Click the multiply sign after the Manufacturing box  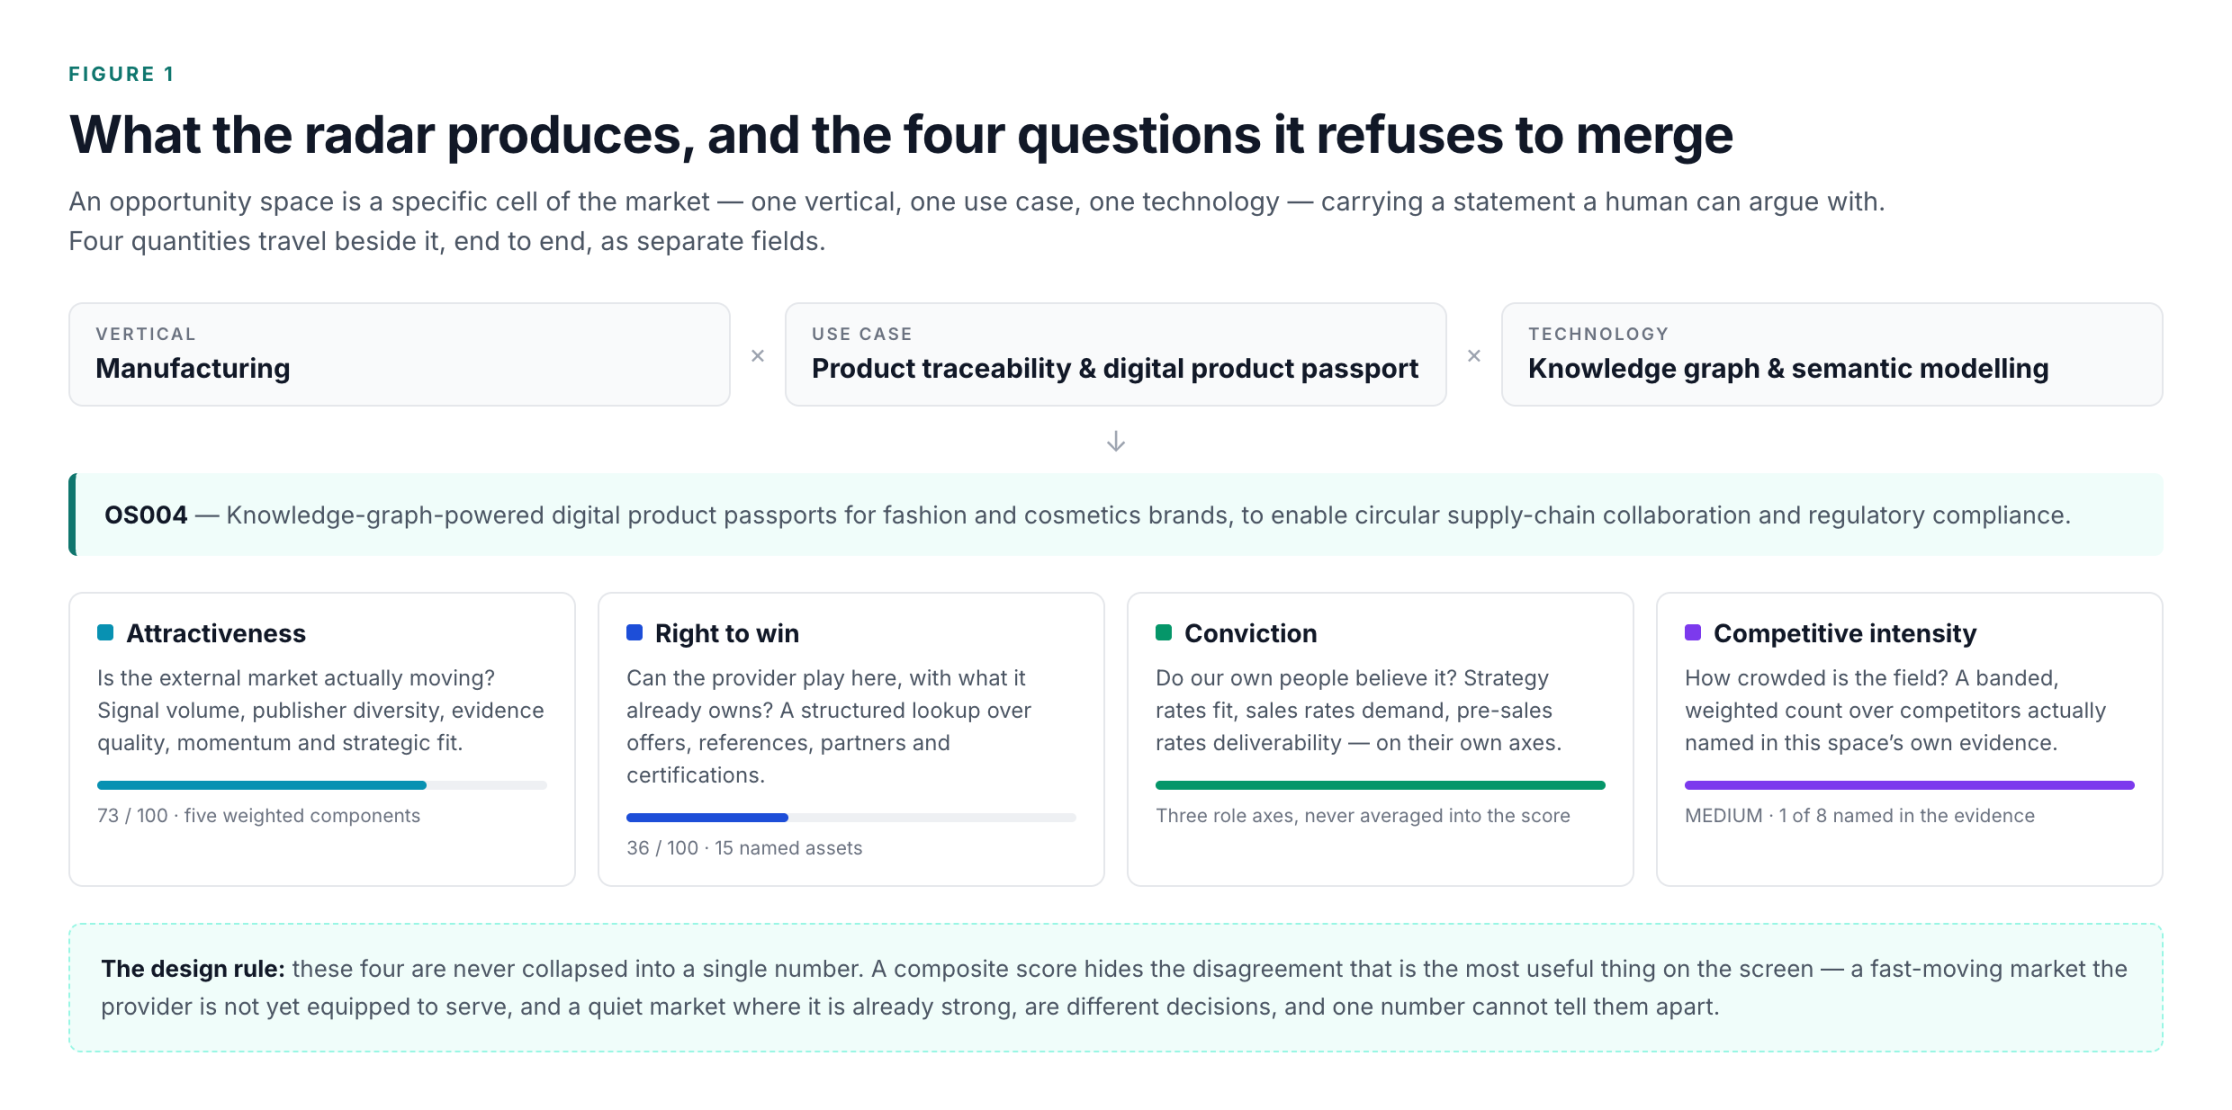tap(758, 356)
